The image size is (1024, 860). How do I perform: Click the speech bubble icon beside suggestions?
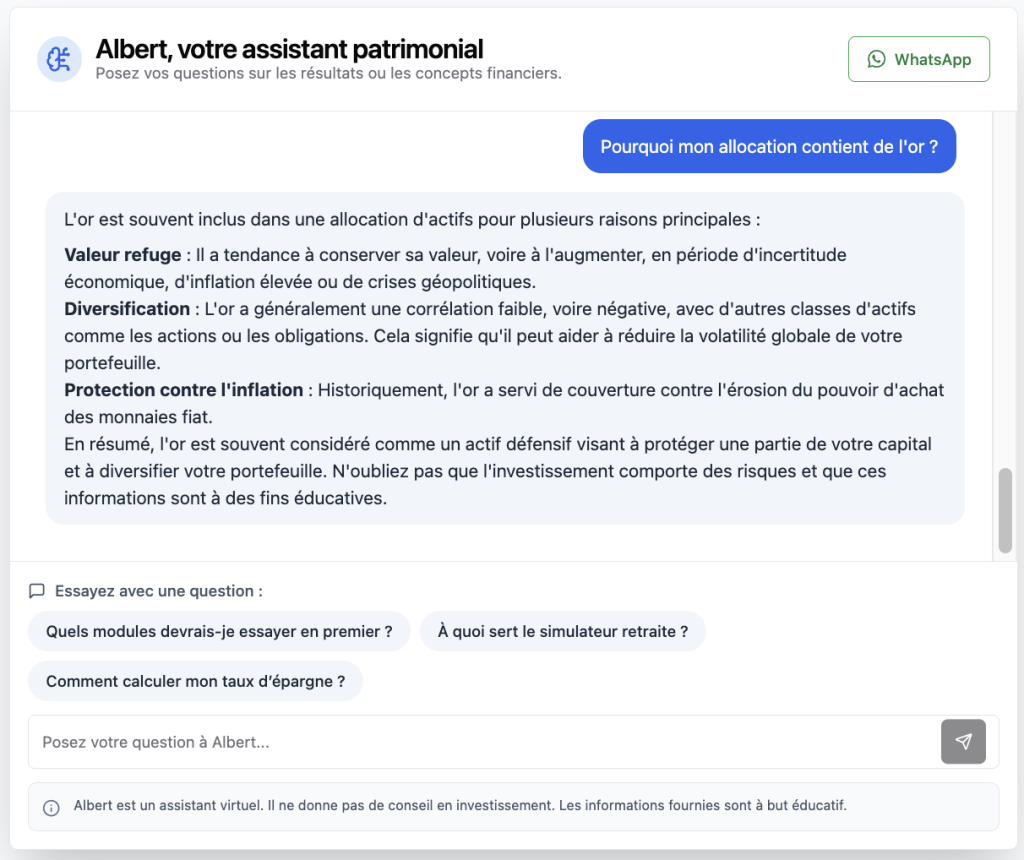pos(37,591)
